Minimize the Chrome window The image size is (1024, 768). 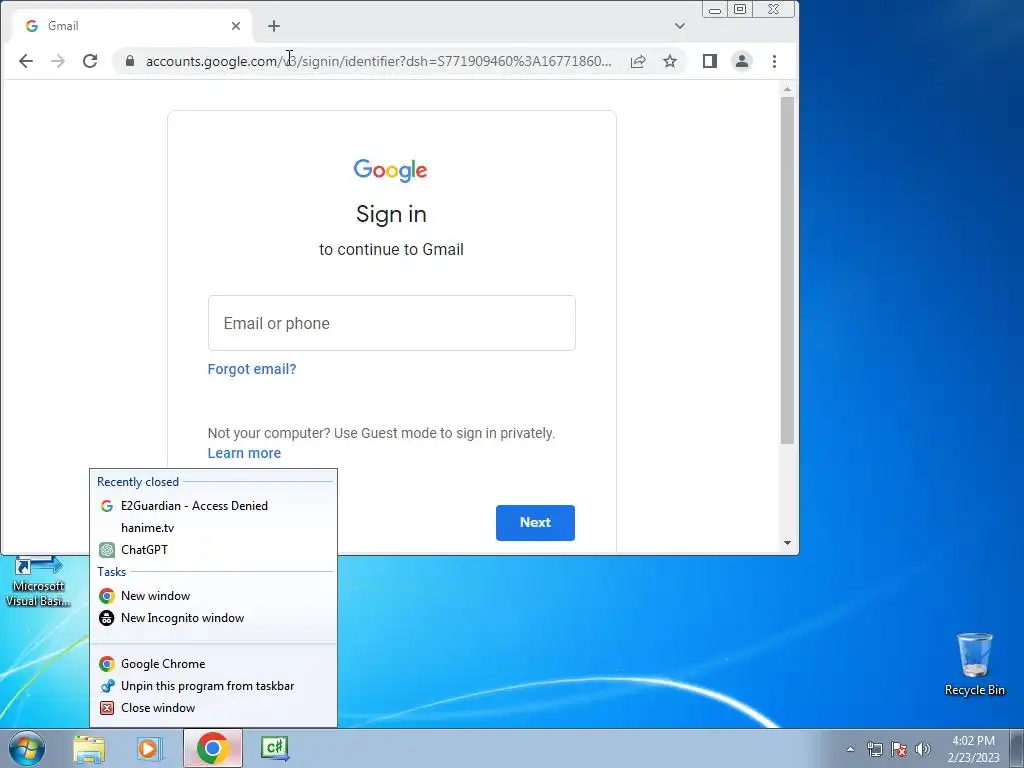(x=715, y=10)
